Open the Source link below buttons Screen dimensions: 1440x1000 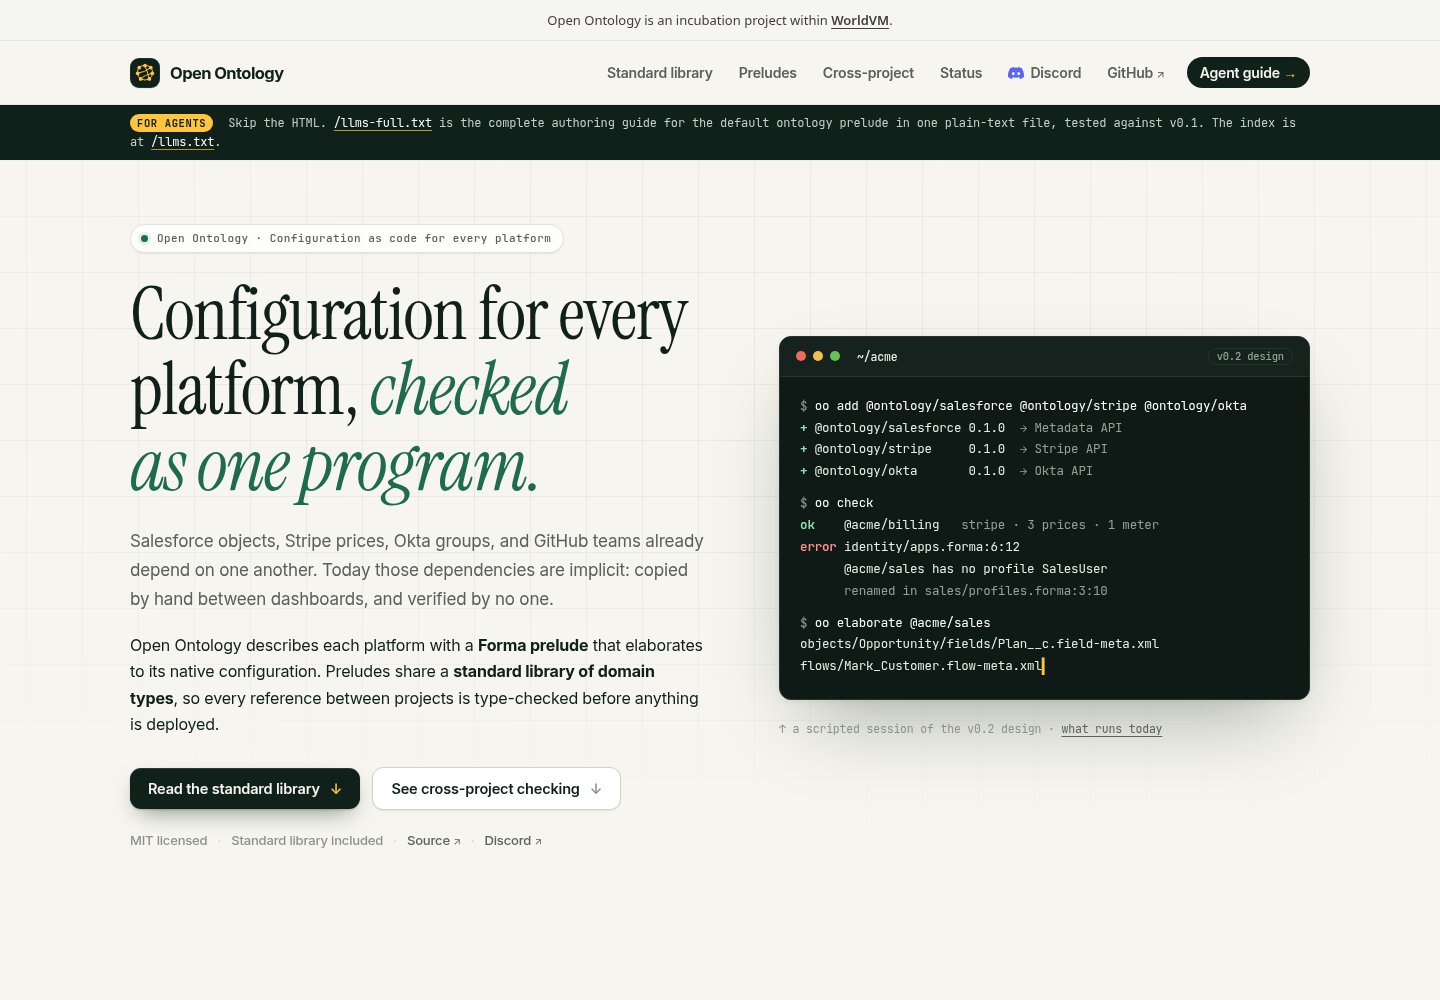coord(434,841)
